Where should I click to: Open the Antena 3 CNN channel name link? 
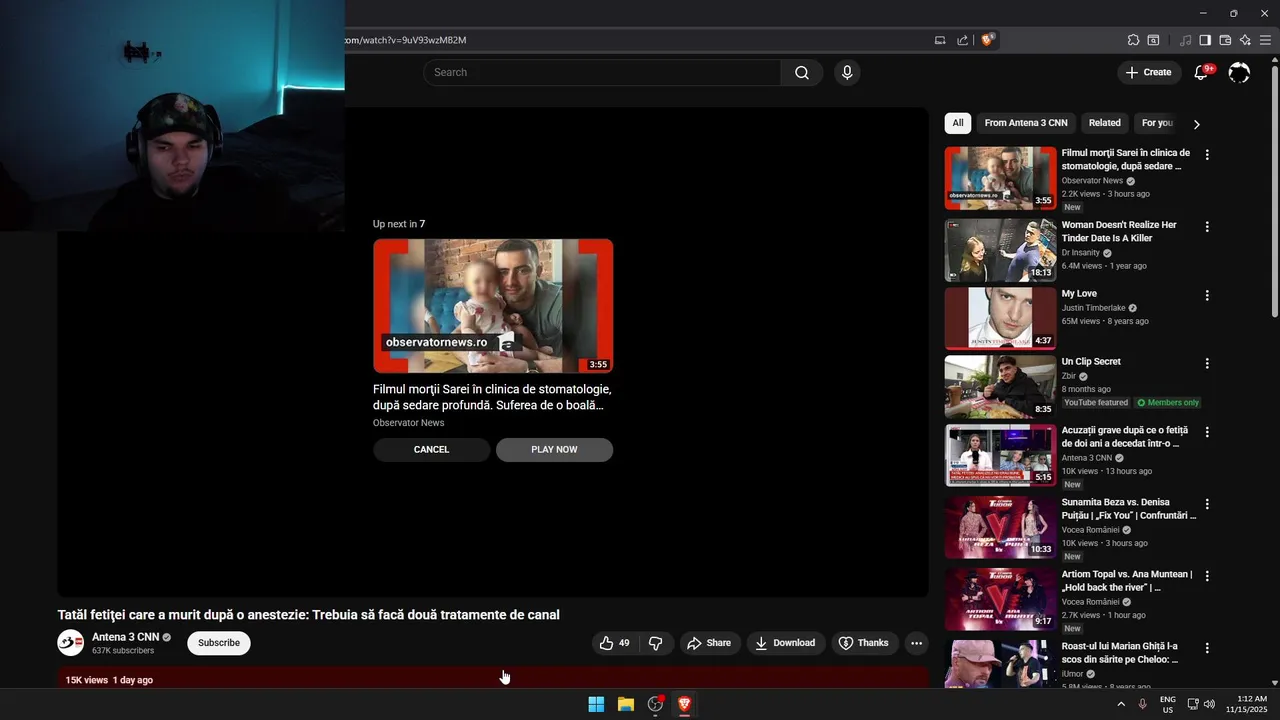click(x=126, y=637)
